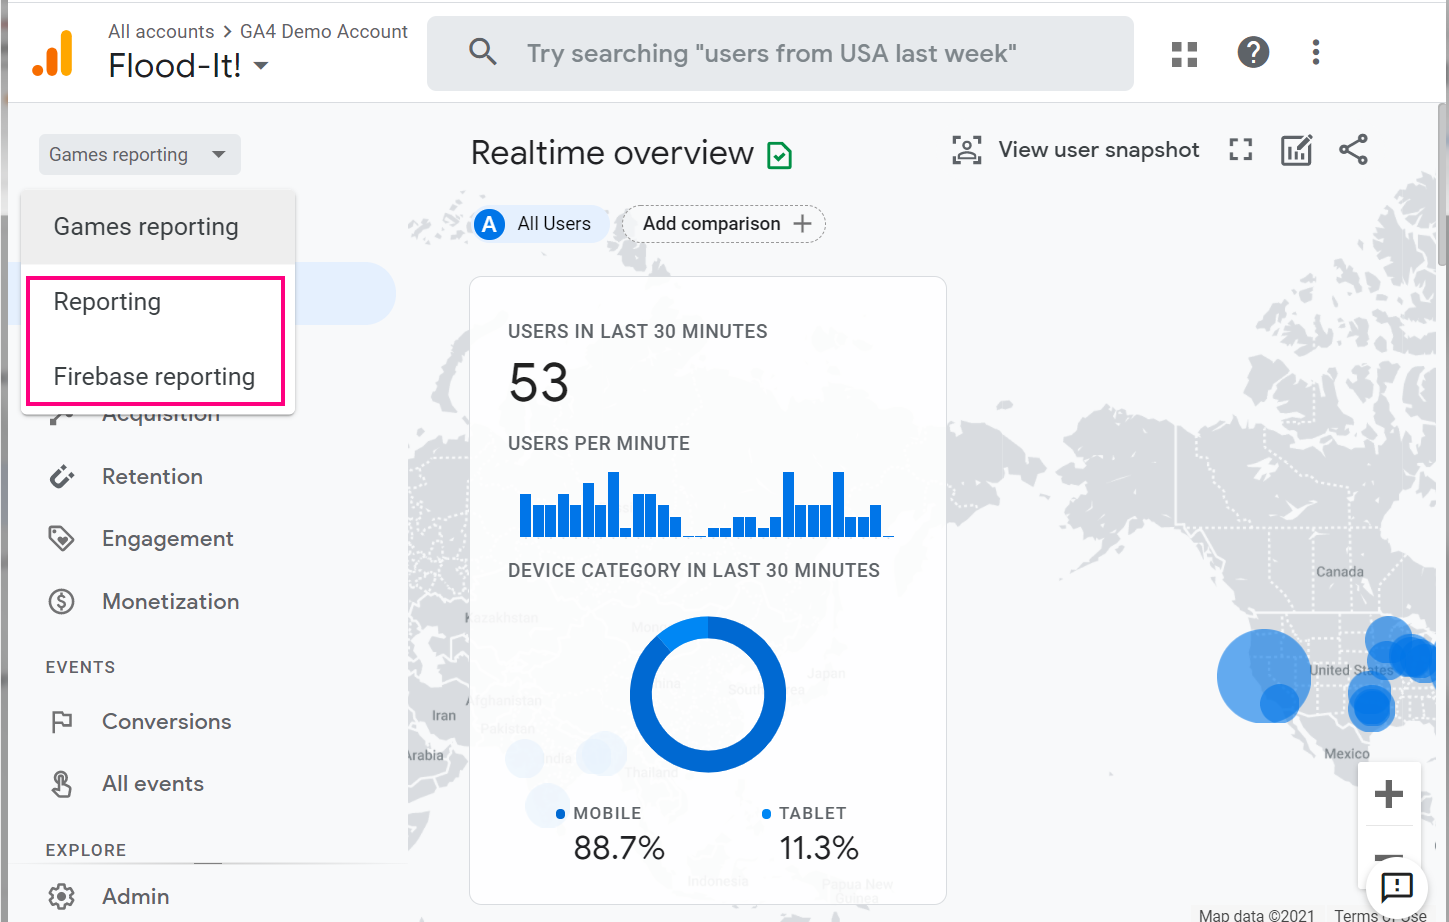Collapse the Games reporting dropdown
The height and width of the screenshot is (922, 1449).
[x=139, y=155]
